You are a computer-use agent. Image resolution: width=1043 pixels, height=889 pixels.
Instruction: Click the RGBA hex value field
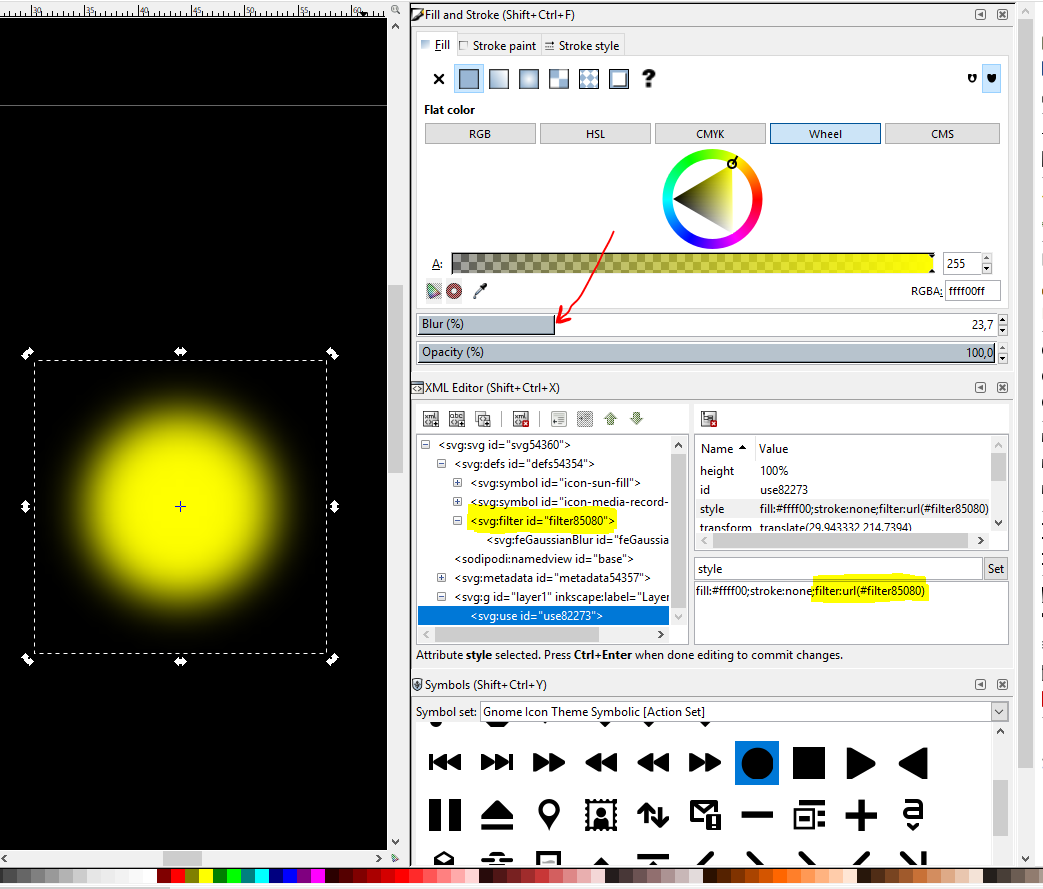pyautogui.click(x=972, y=291)
